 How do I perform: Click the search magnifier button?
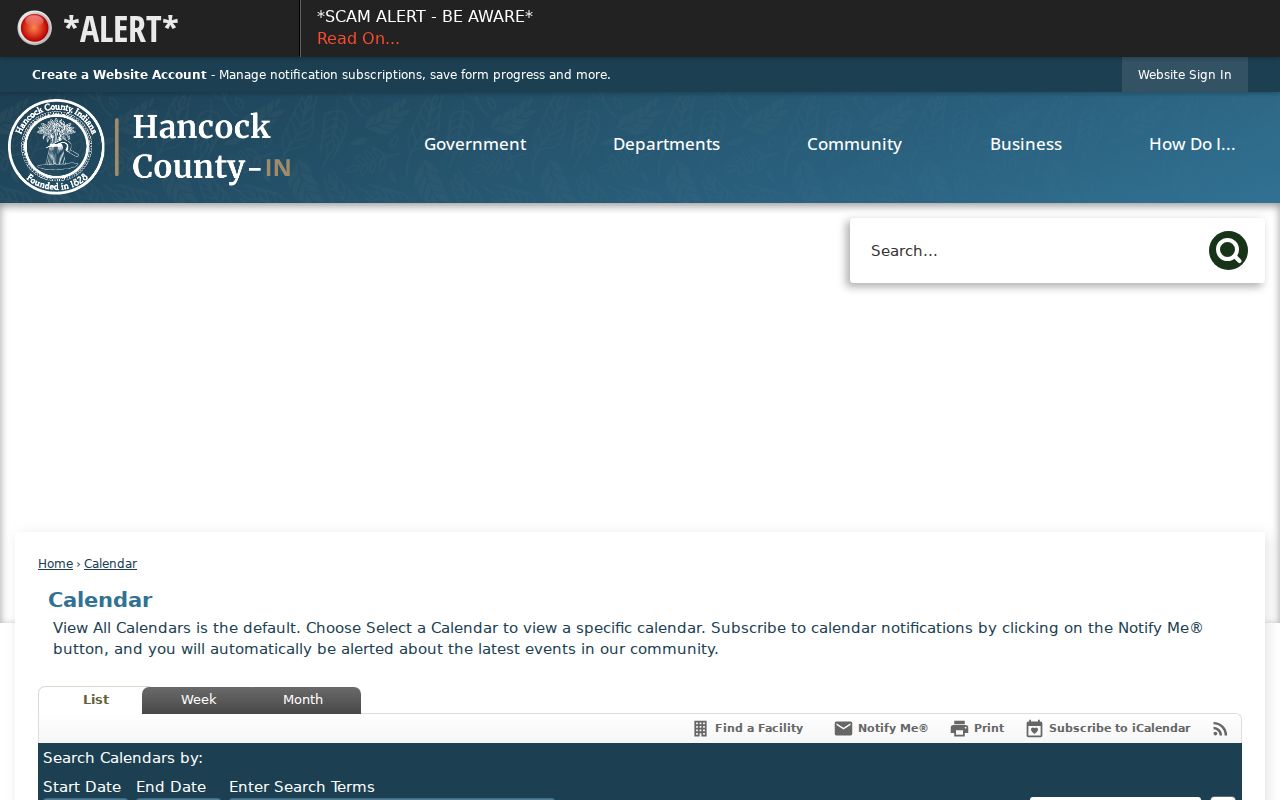pyautogui.click(x=1228, y=251)
